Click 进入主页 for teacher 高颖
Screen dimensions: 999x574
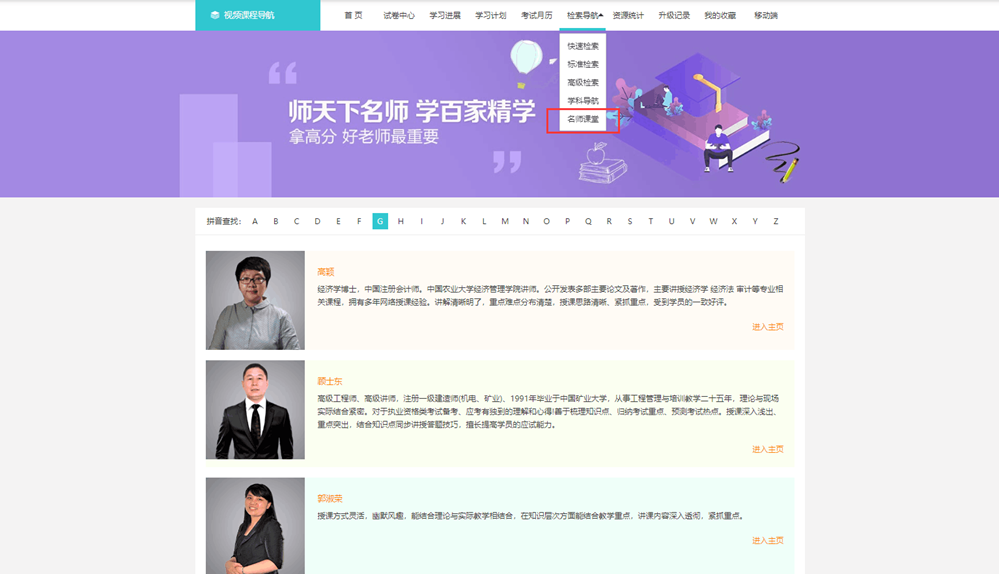[x=767, y=327]
